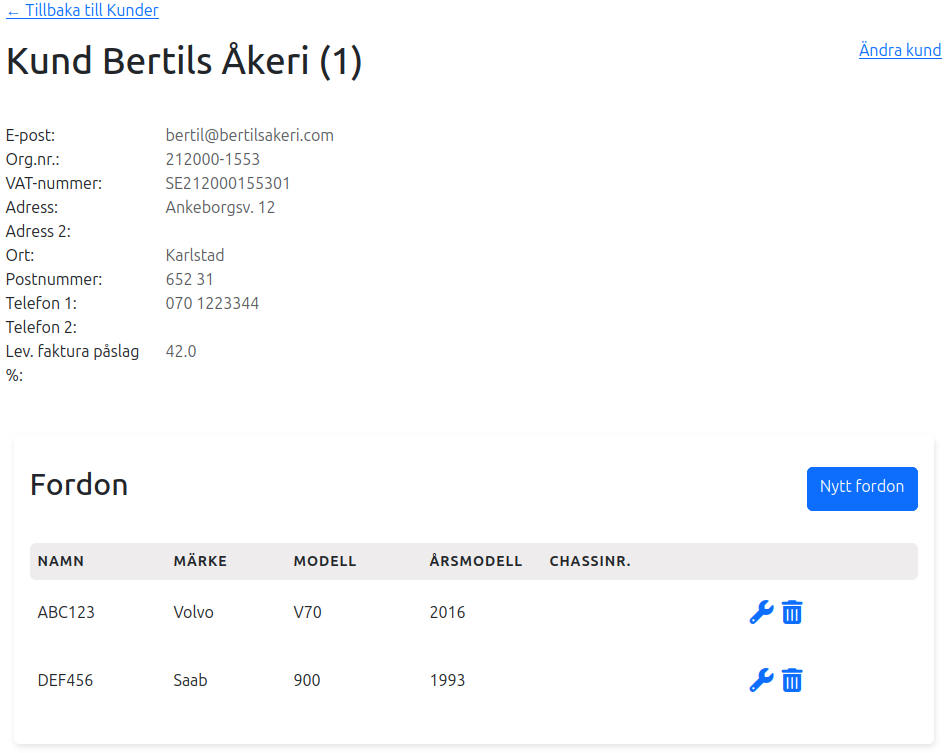The height and width of the screenshot is (753, 947).
Task: Go back via Tillbaka till Kunder
Action: point(82,10)
